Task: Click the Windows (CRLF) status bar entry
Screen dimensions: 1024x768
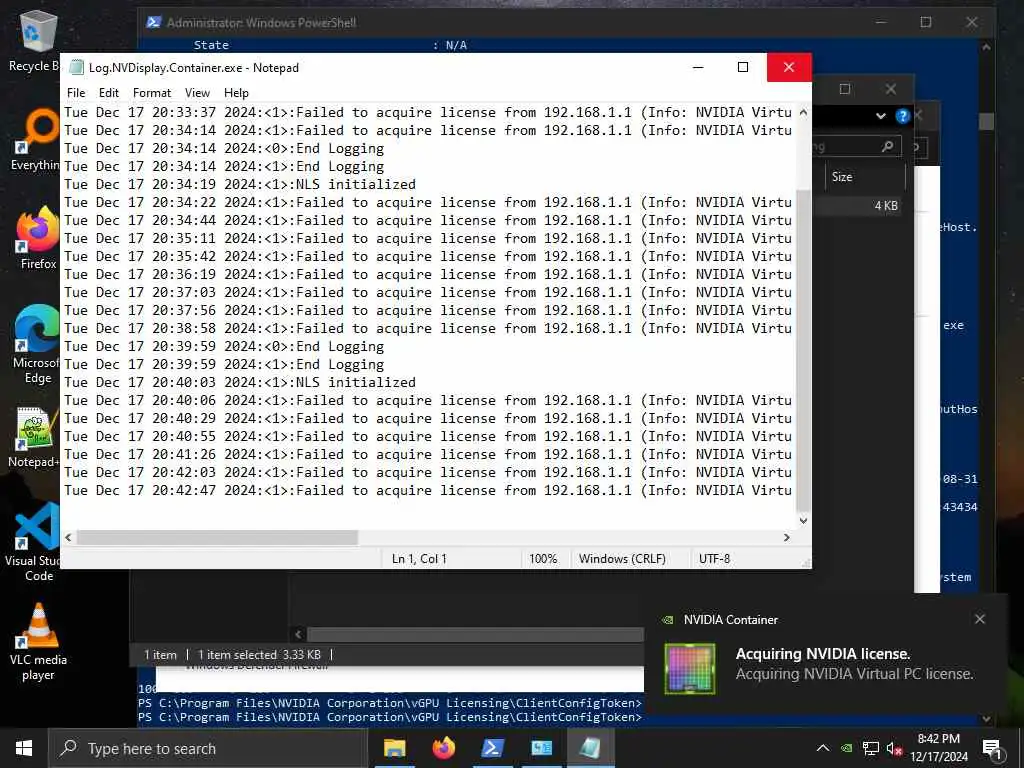Action: [622, 559]
